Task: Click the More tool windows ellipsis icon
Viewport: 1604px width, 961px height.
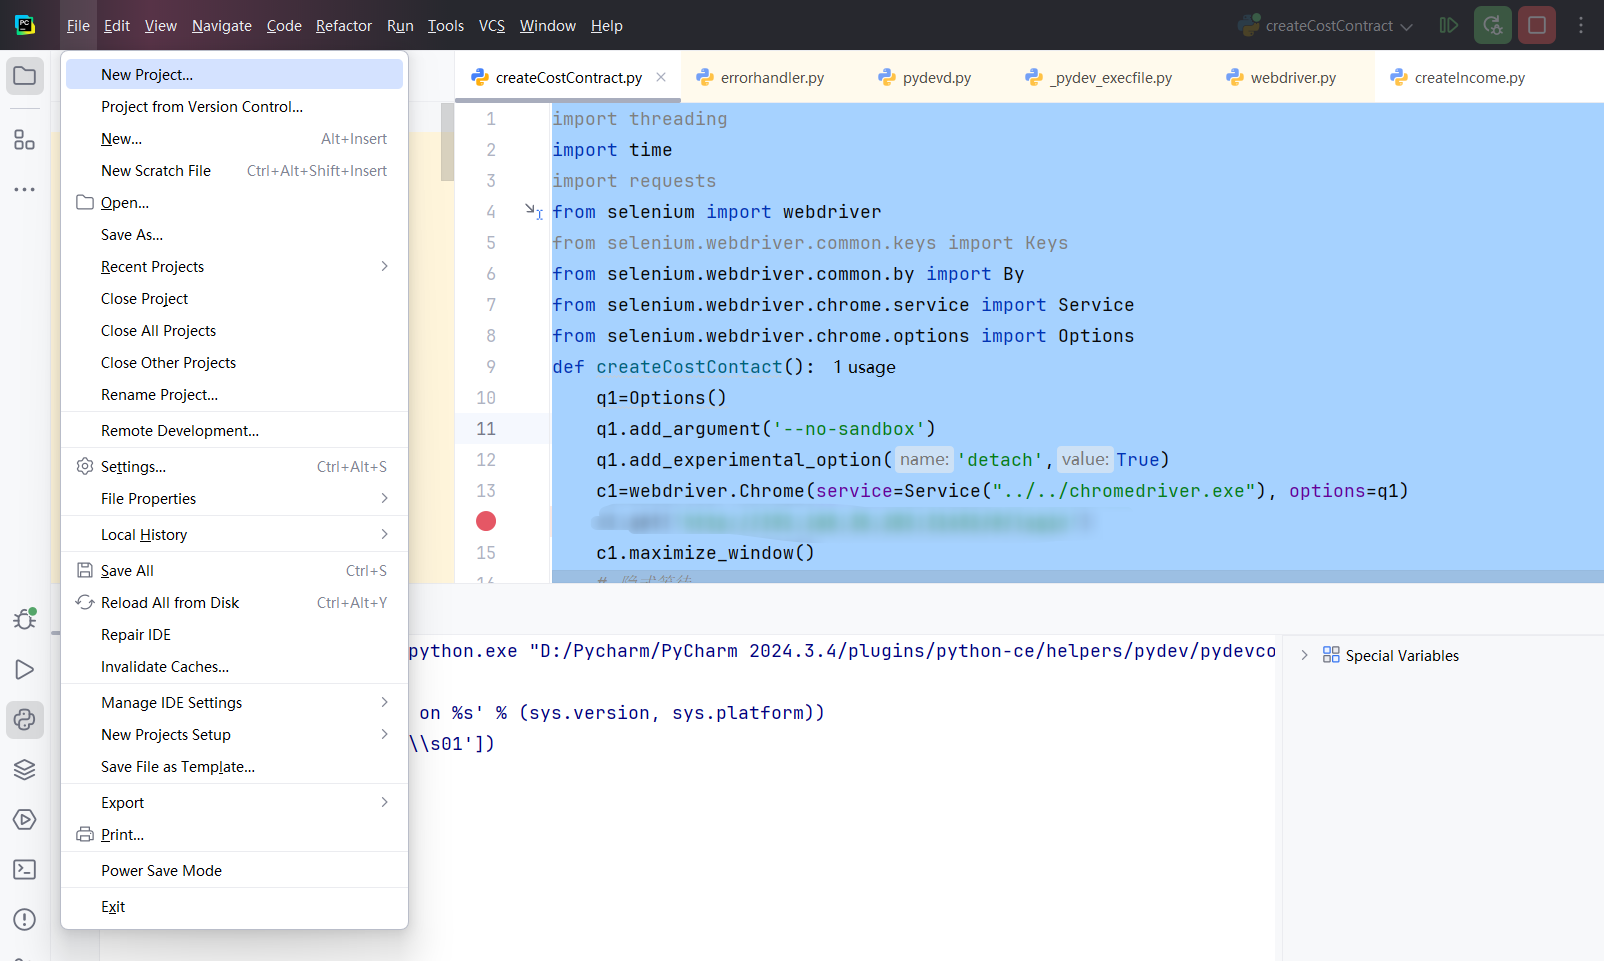Action: point(25,189)
